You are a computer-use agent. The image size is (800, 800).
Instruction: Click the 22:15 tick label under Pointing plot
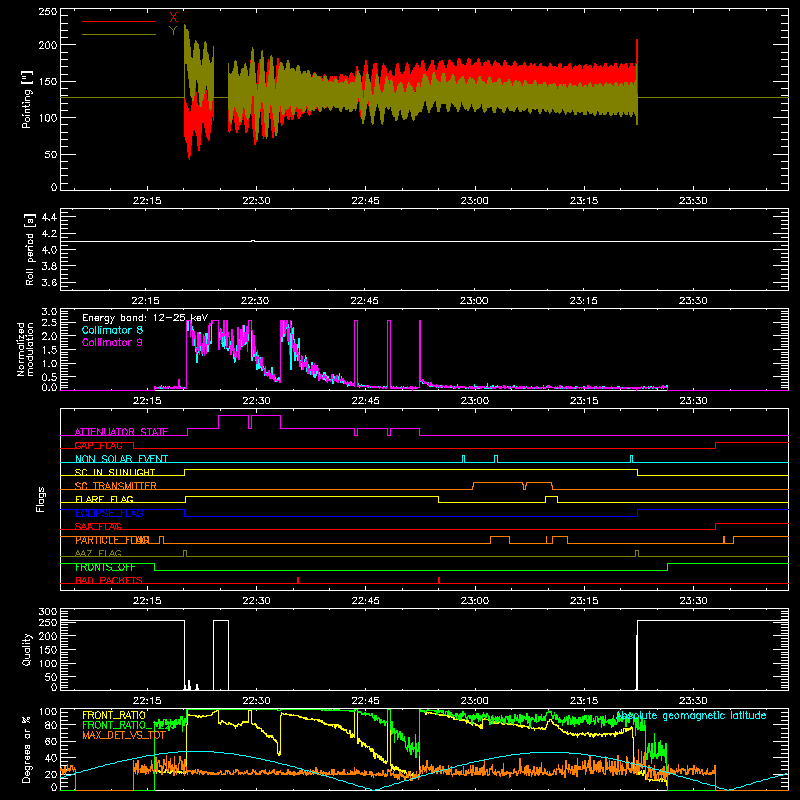tap(147, 201)
